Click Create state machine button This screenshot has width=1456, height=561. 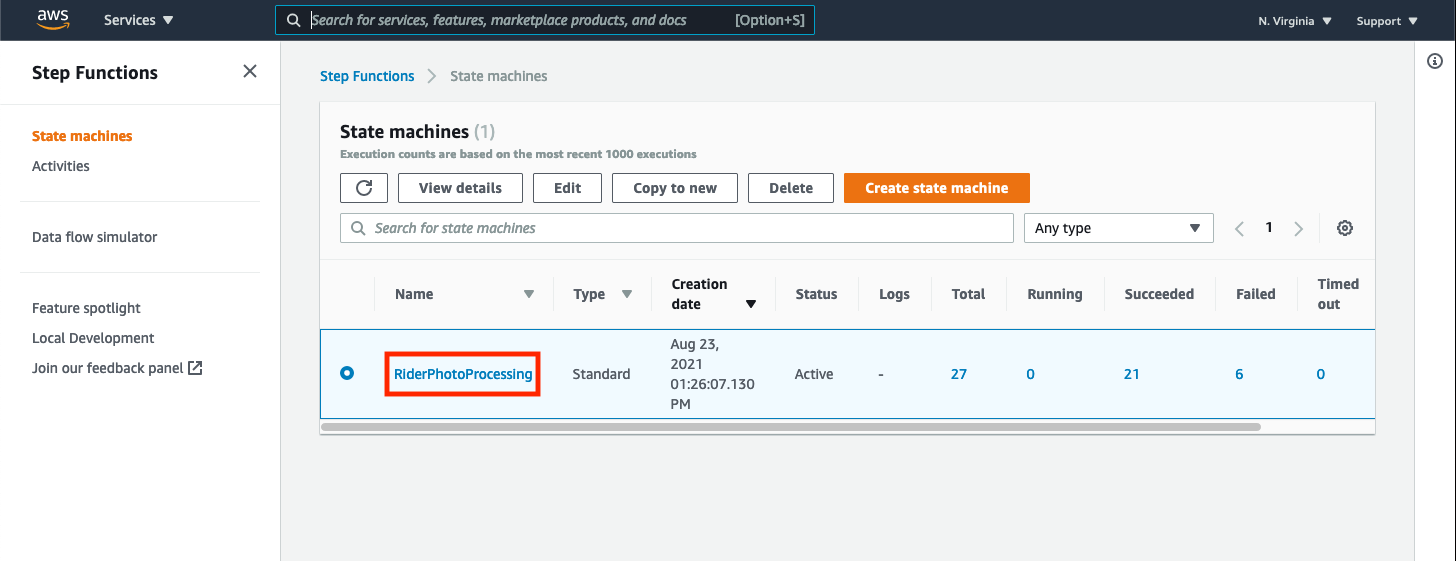click(x=937, y=188)
